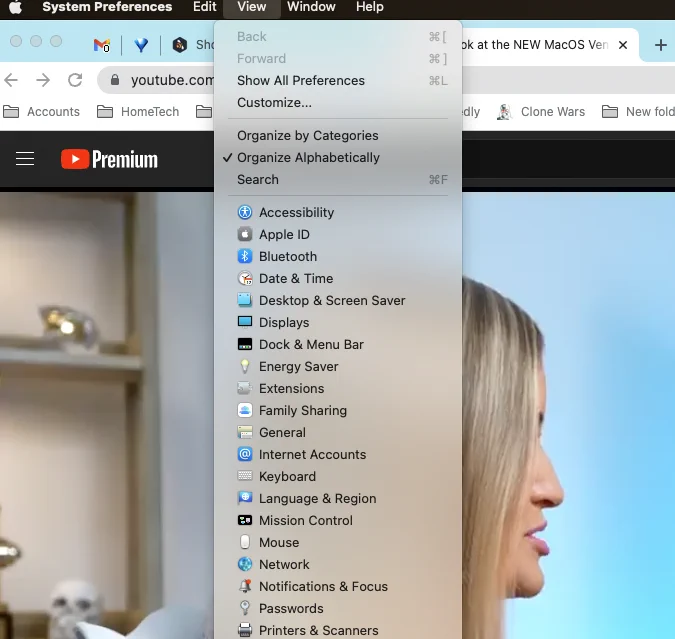Select Mission Control in the menu
This screenshot has width=675, height=639.
[338, 520]
